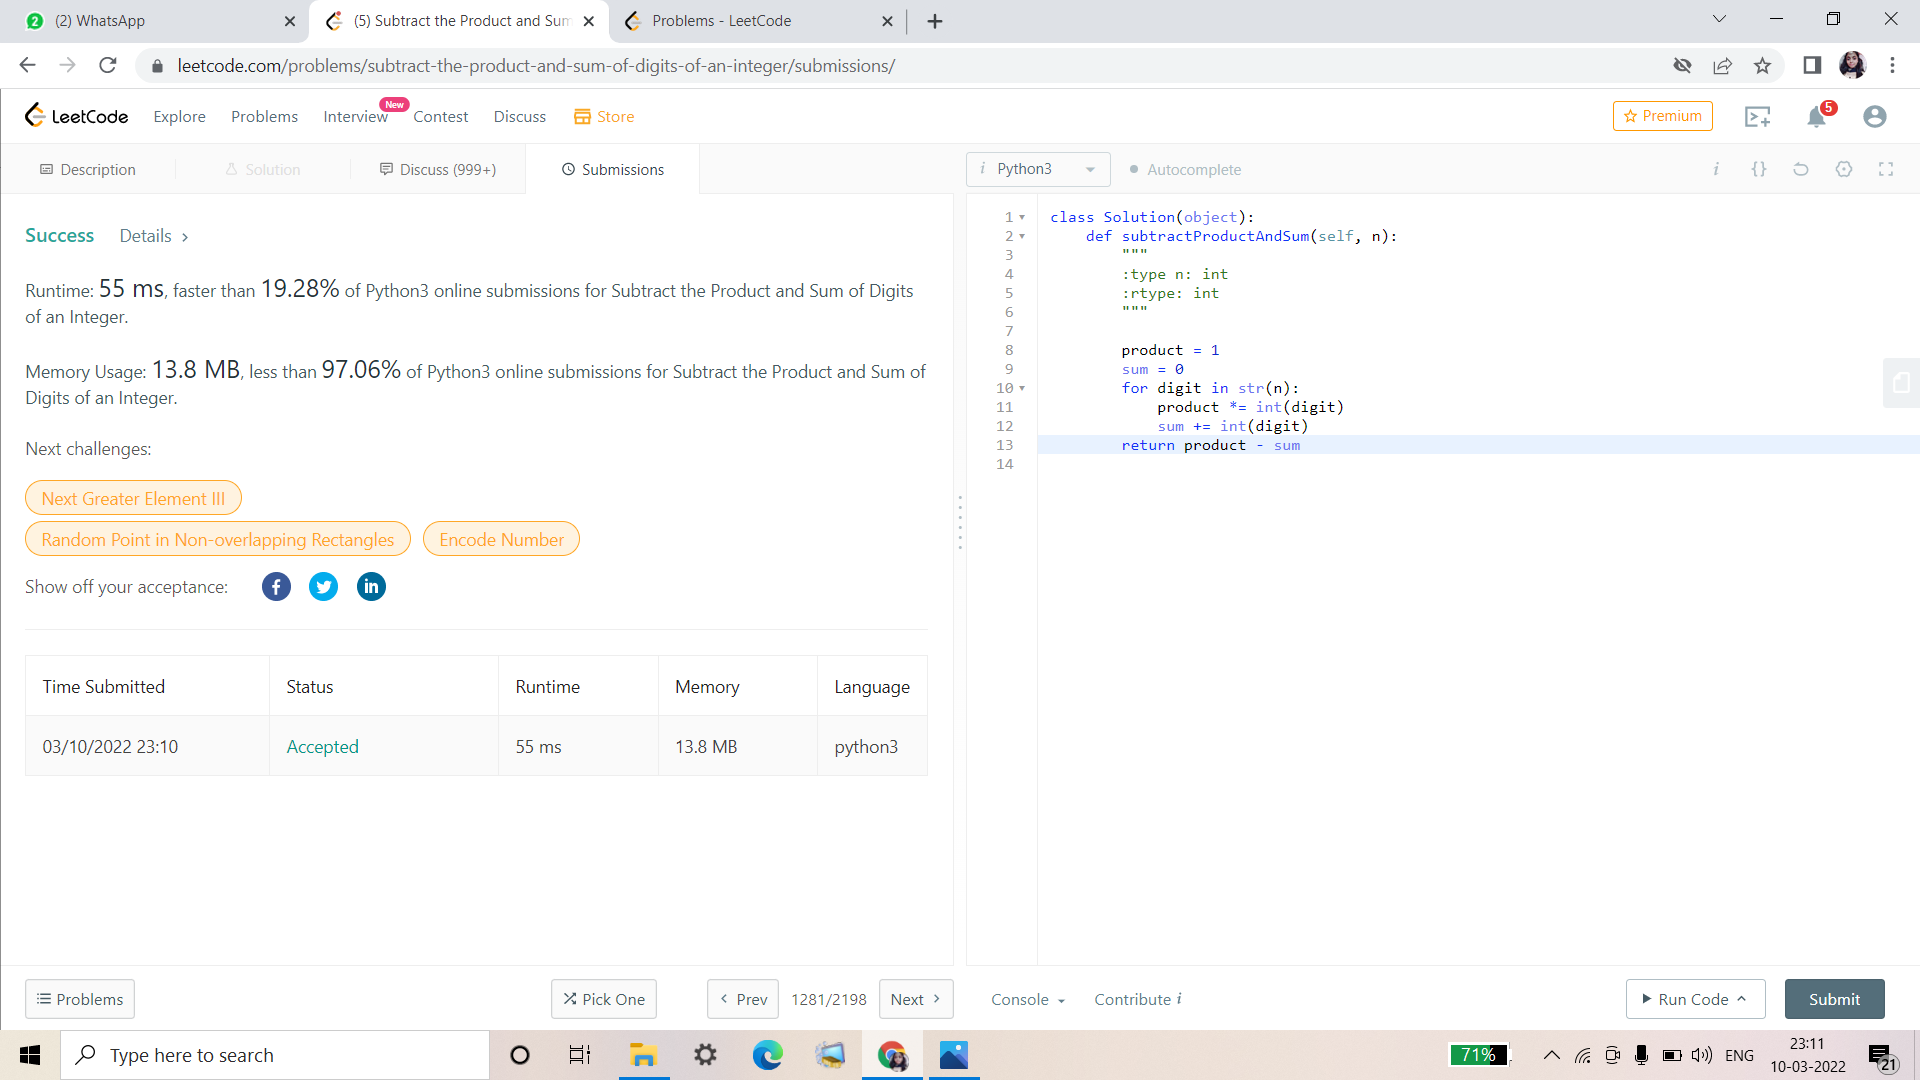Open Microsoft Edge from the taskbar
This screenshot has width=1920, height=1080.
coord(768,1055)
